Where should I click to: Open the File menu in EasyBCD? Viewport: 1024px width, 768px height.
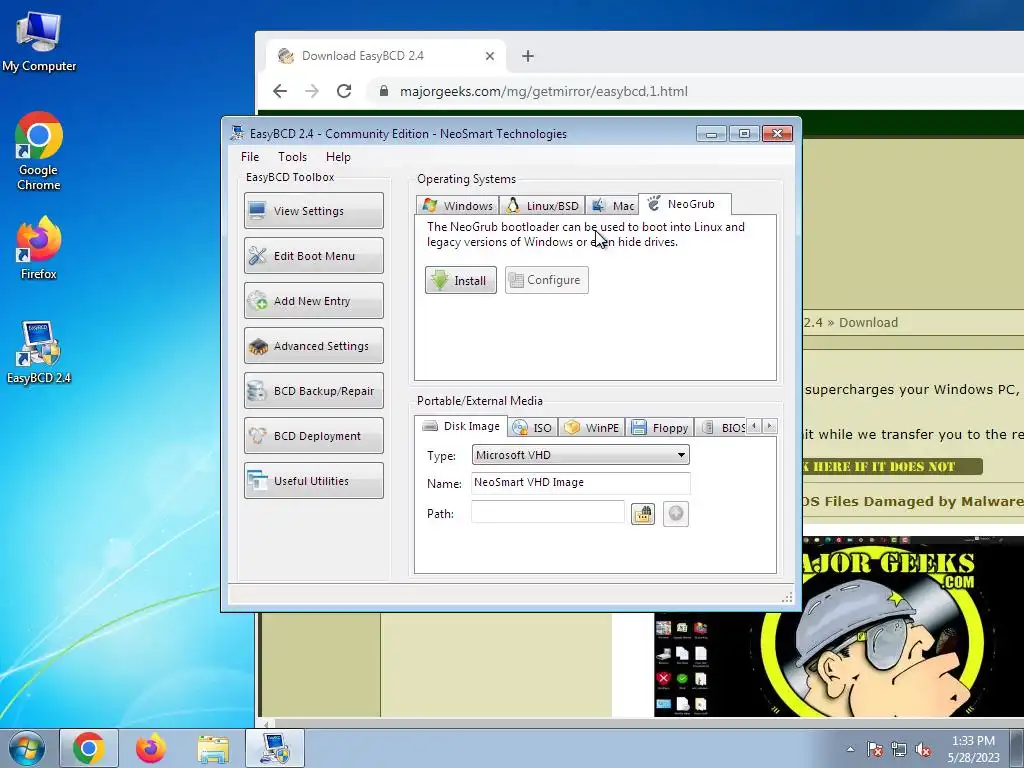[x=249, y=157]
